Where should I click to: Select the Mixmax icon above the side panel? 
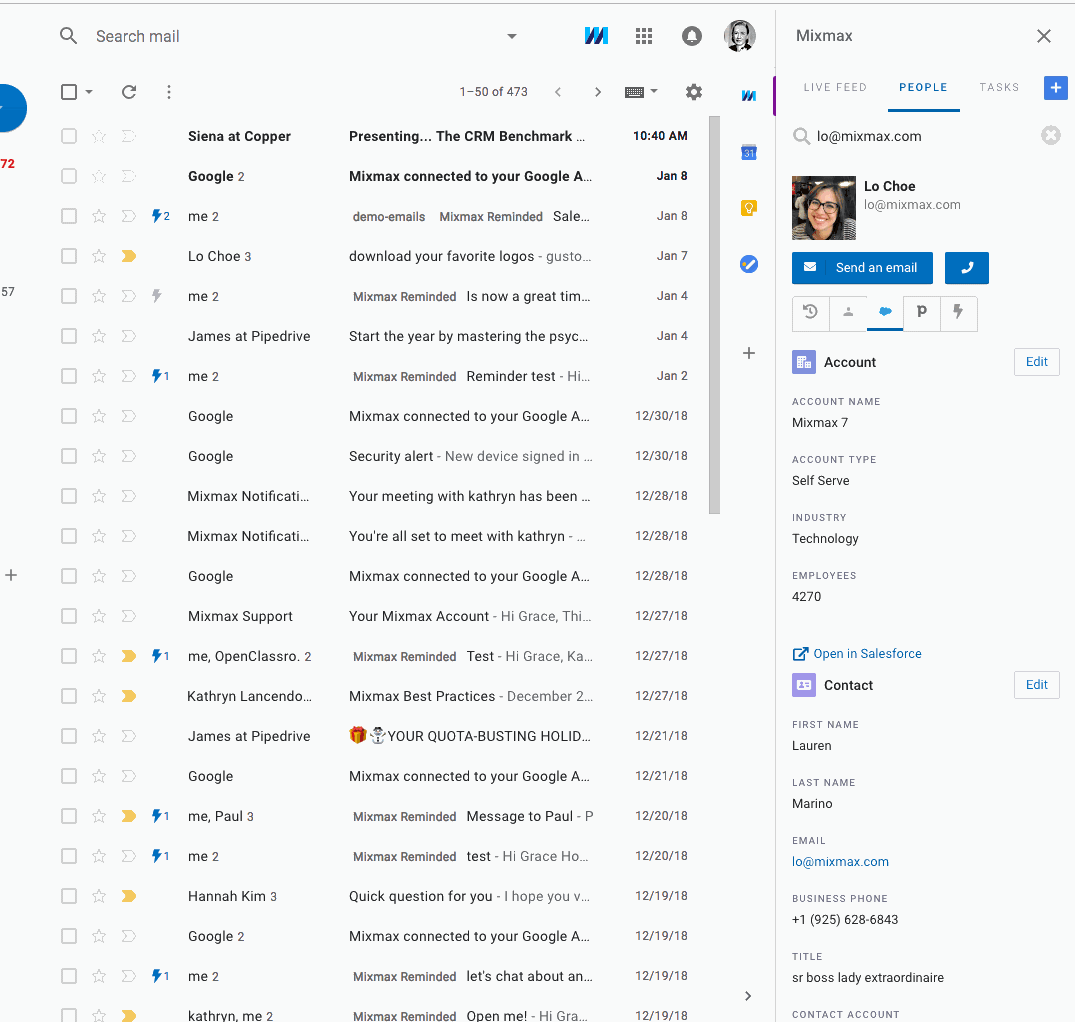[x=749, y=95]
